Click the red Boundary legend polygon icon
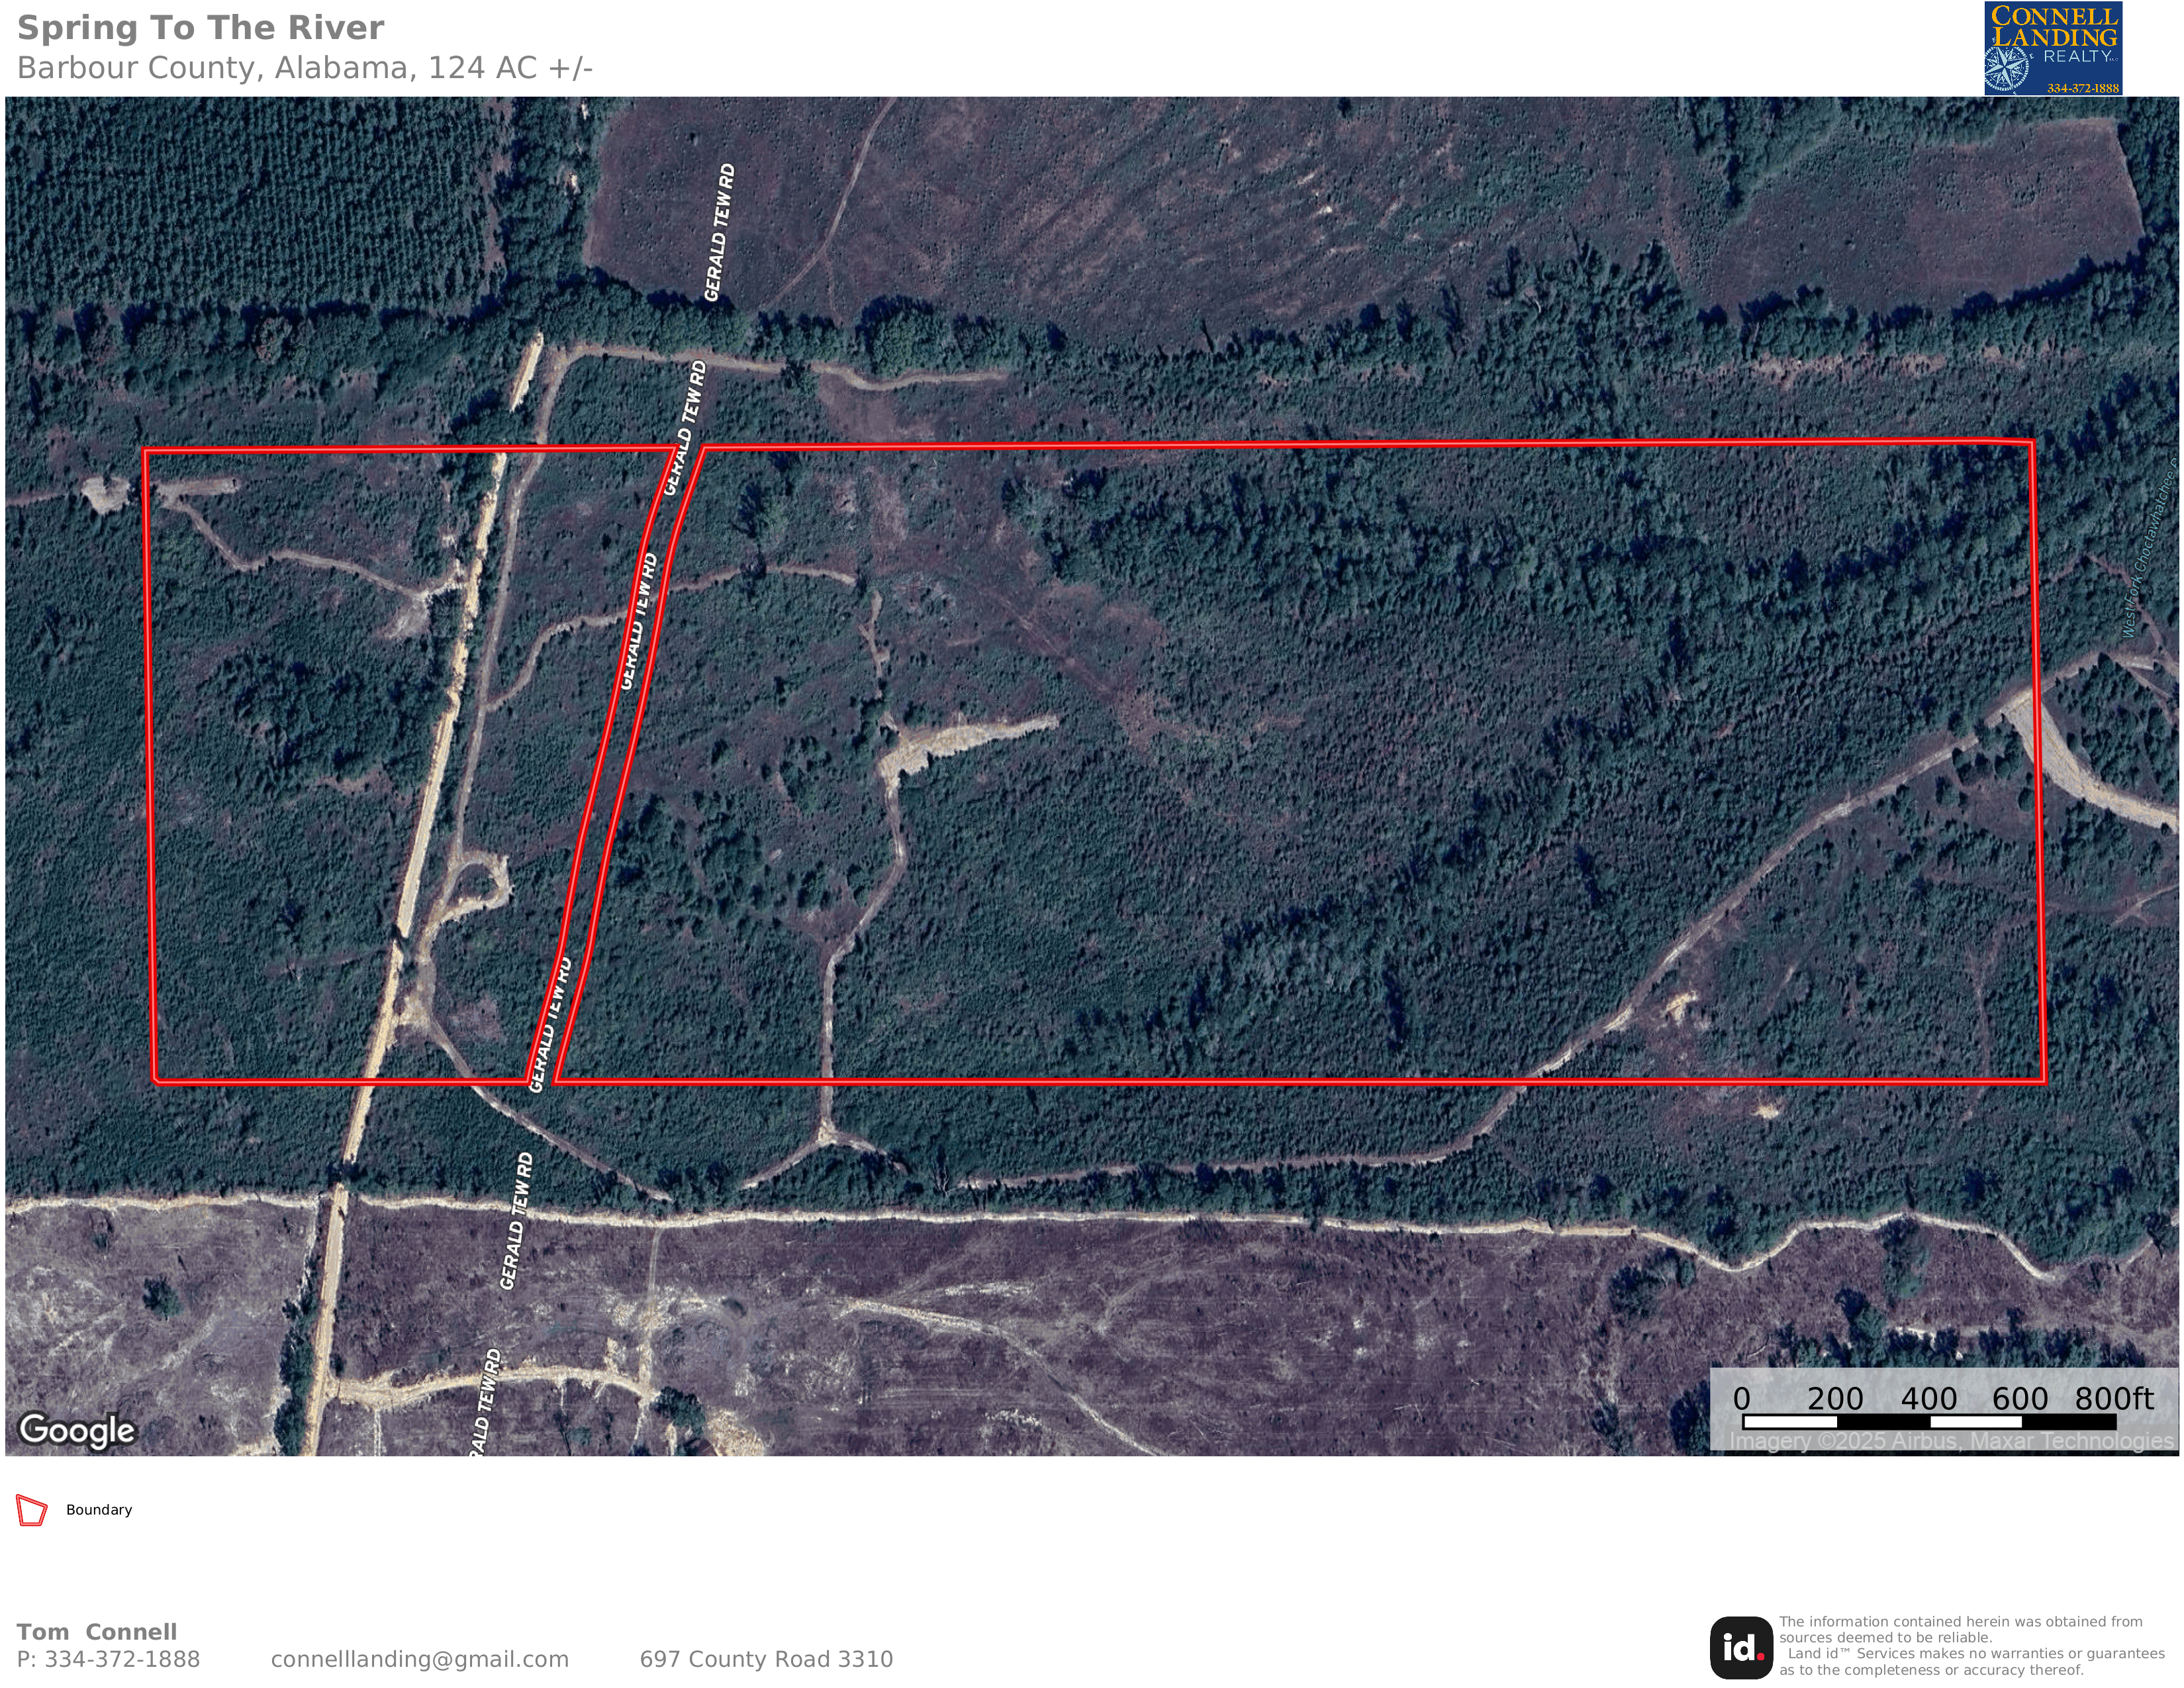2184x1688 pixels. tap(32, 1510)
